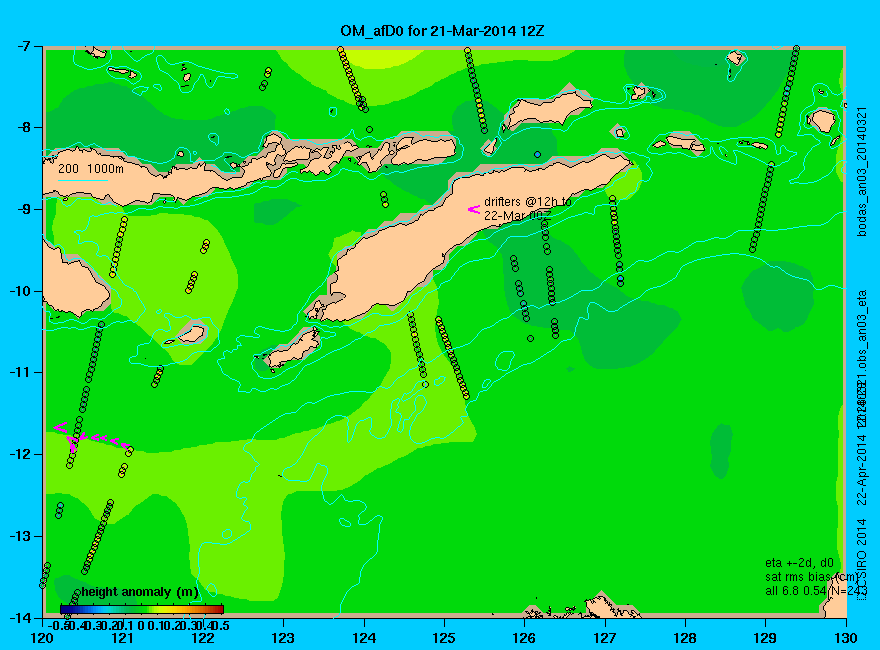Click the '-9' latitude axis label
This screenshot has height=650, width=880.
25,209
